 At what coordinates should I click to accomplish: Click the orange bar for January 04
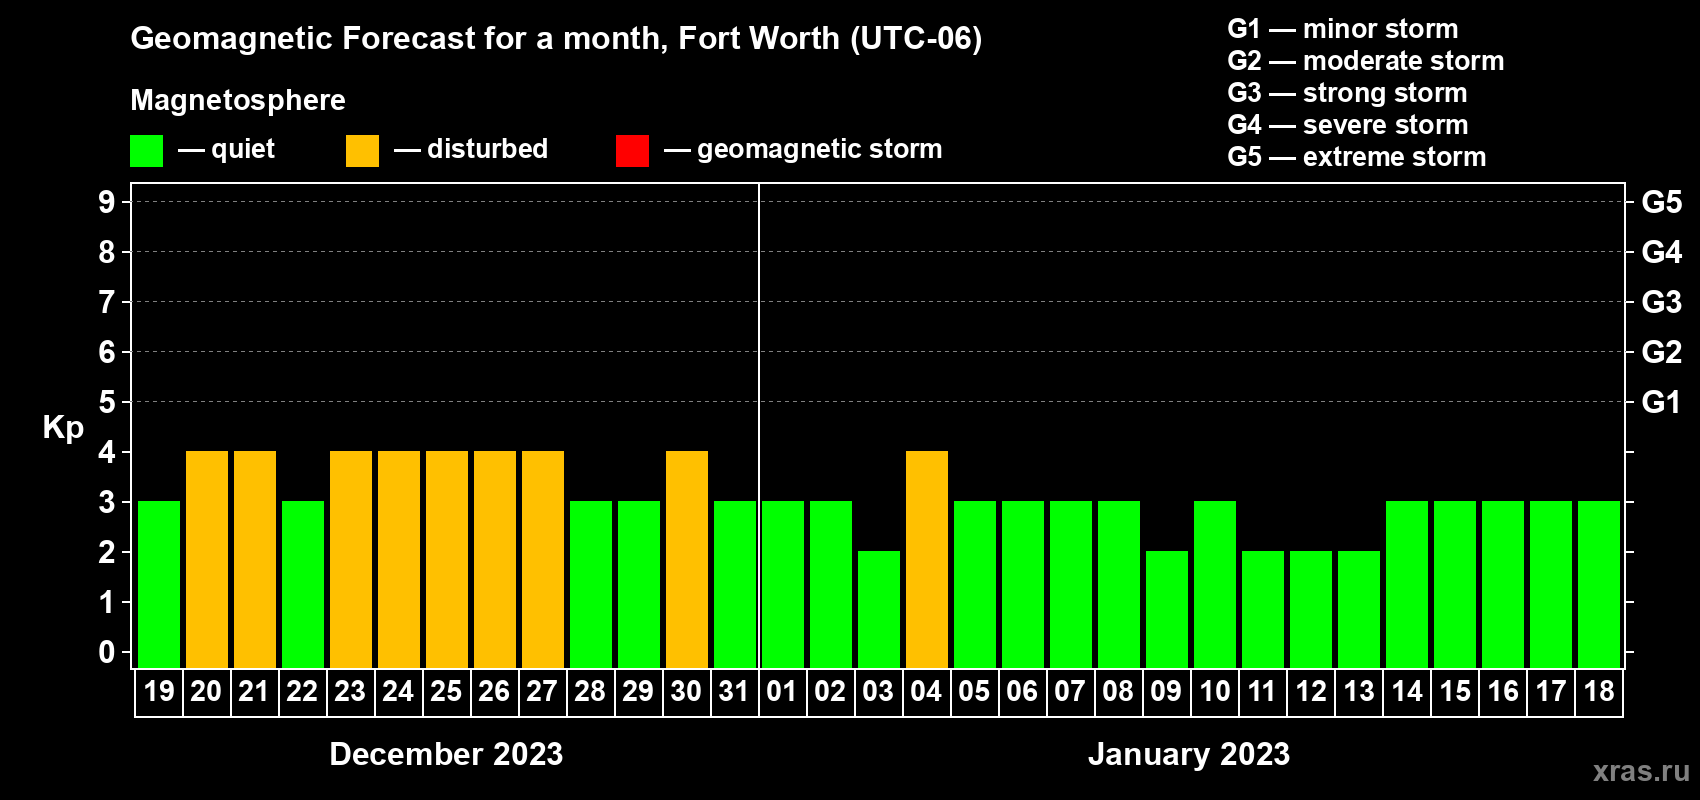[x=927, y=559]
